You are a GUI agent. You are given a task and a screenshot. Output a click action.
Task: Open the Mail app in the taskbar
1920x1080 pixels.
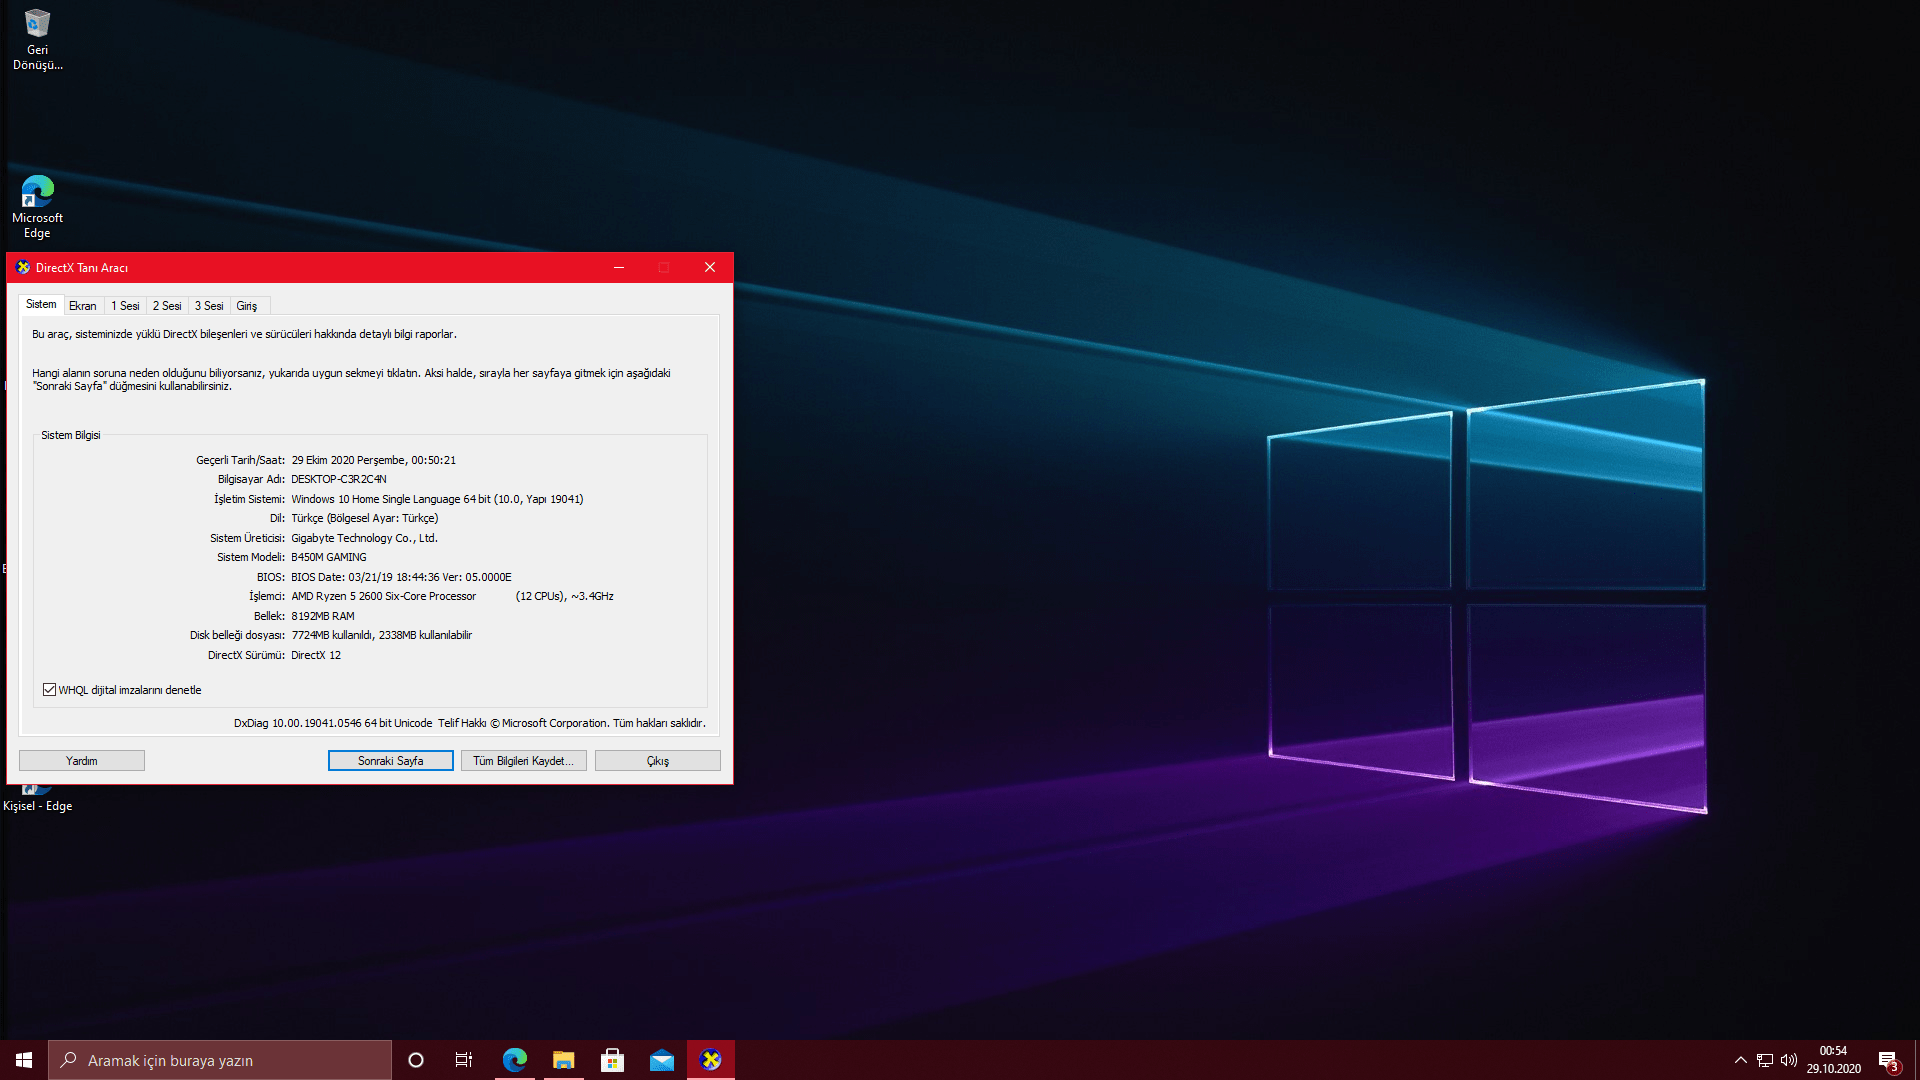point(661,1060)
